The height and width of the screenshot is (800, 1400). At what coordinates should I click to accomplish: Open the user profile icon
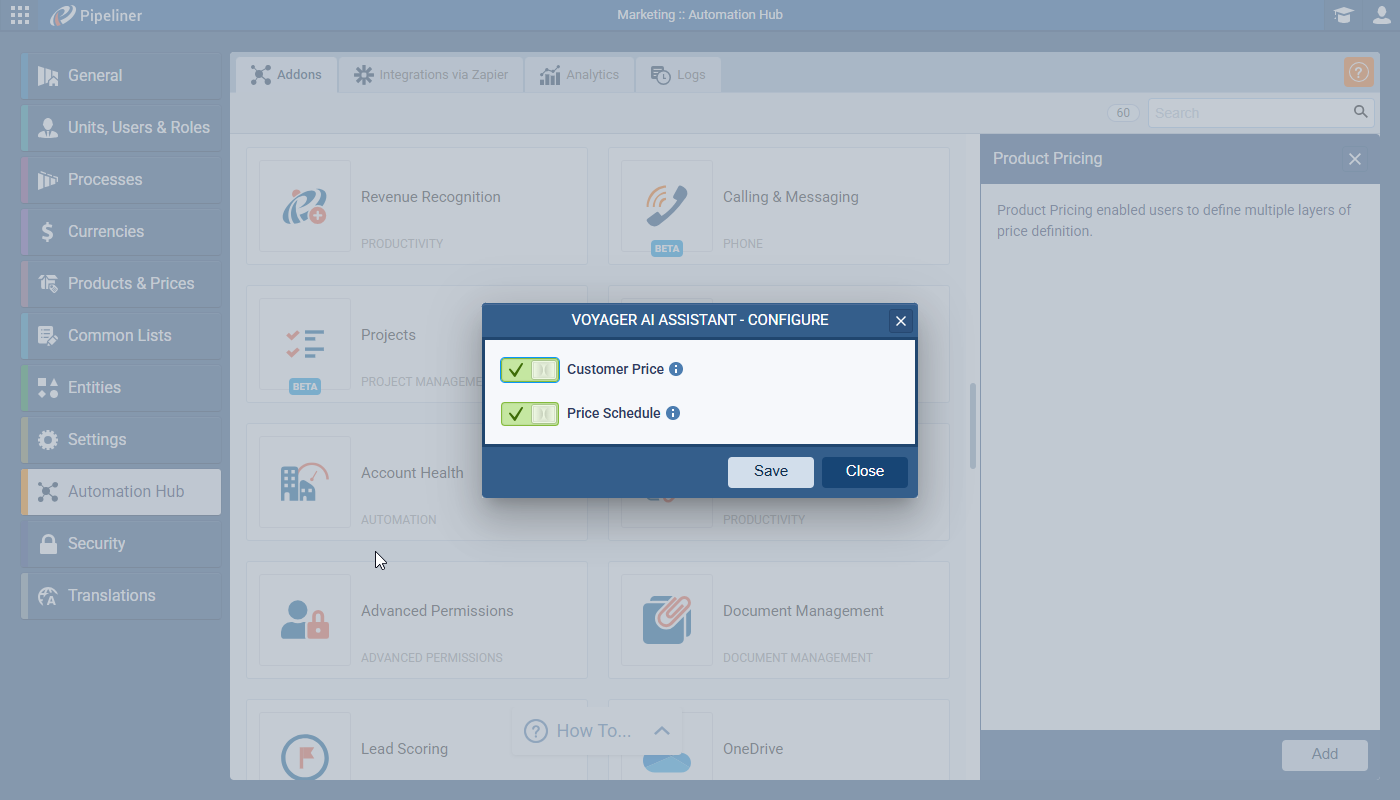(1381, 15)
